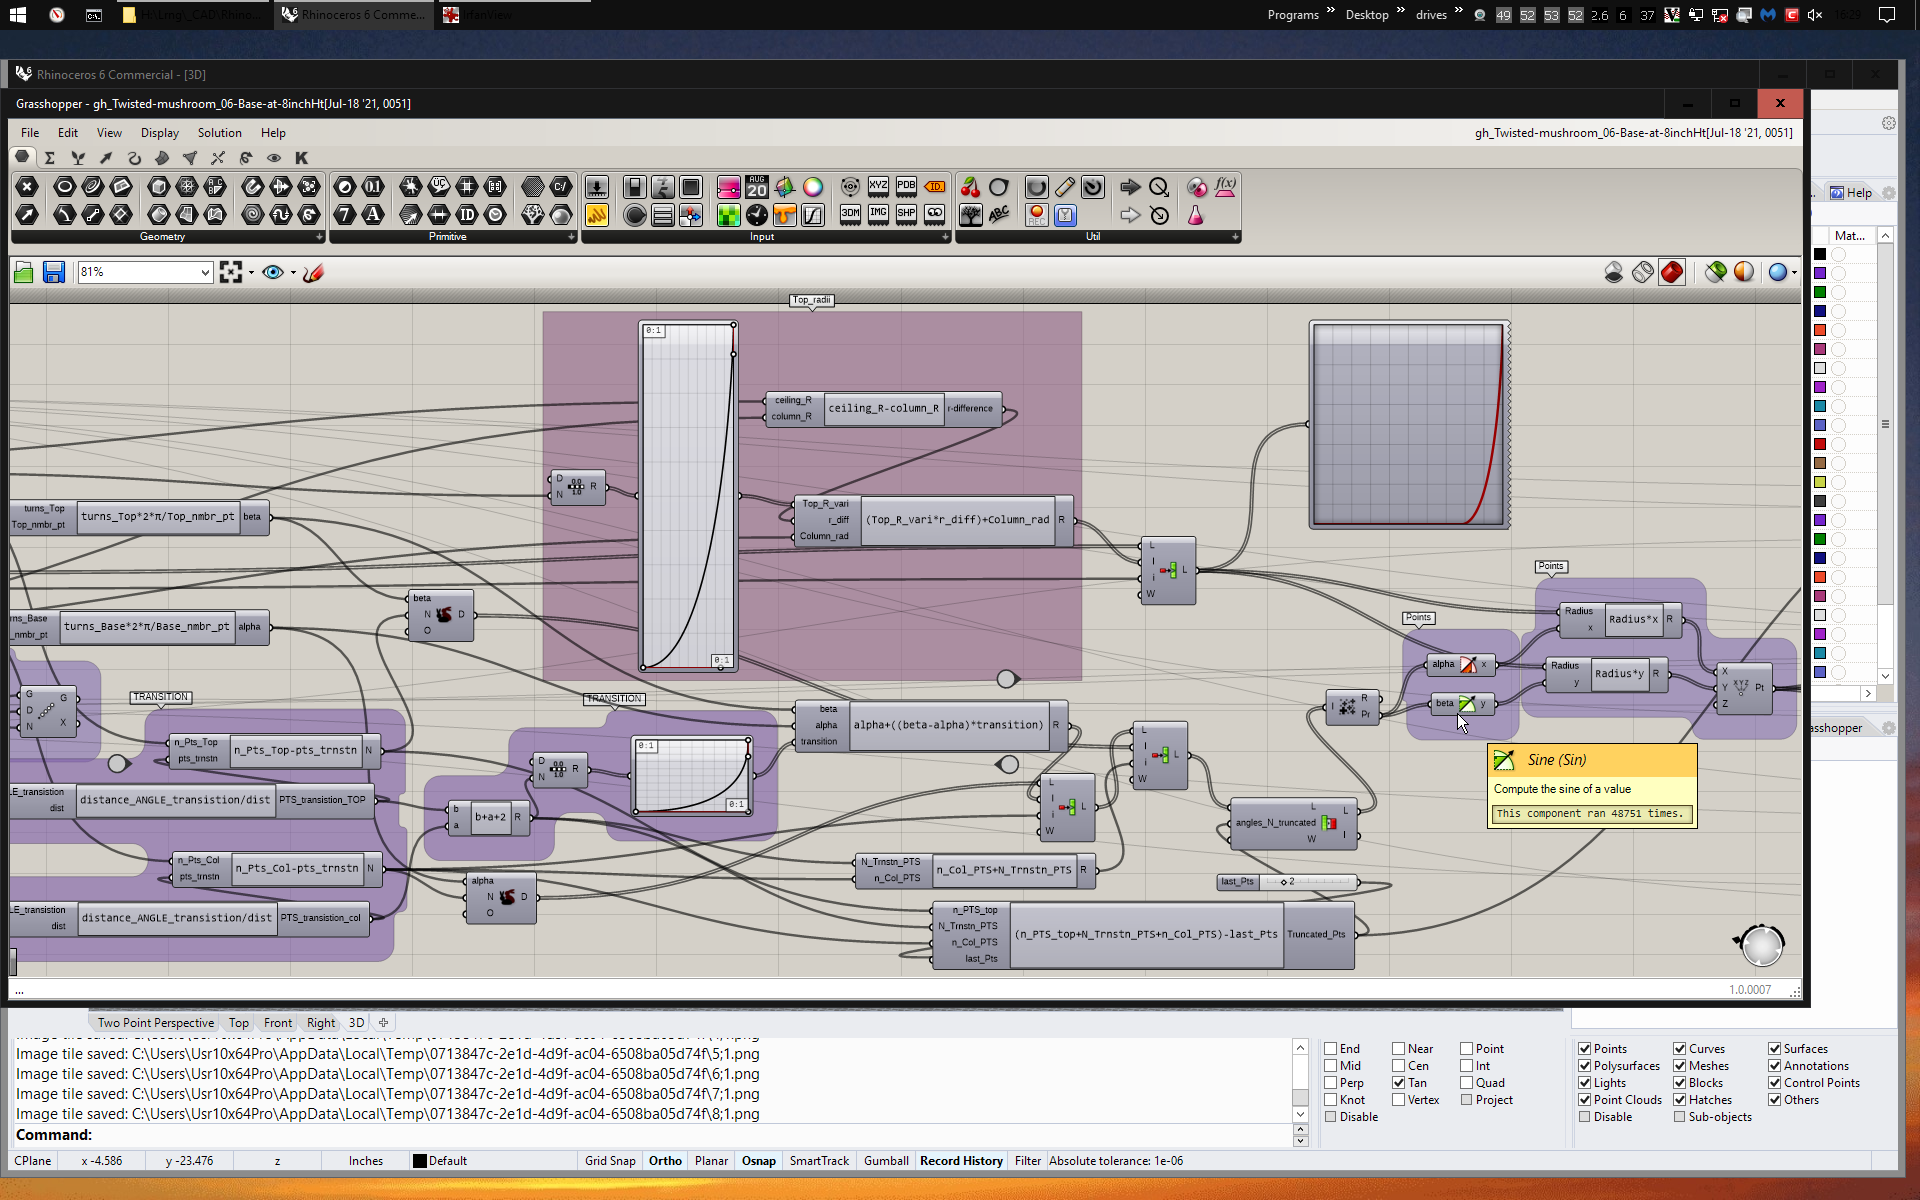Select the Clock component icon
The image size is (1920, 1200).
click(x=757, y=214)
